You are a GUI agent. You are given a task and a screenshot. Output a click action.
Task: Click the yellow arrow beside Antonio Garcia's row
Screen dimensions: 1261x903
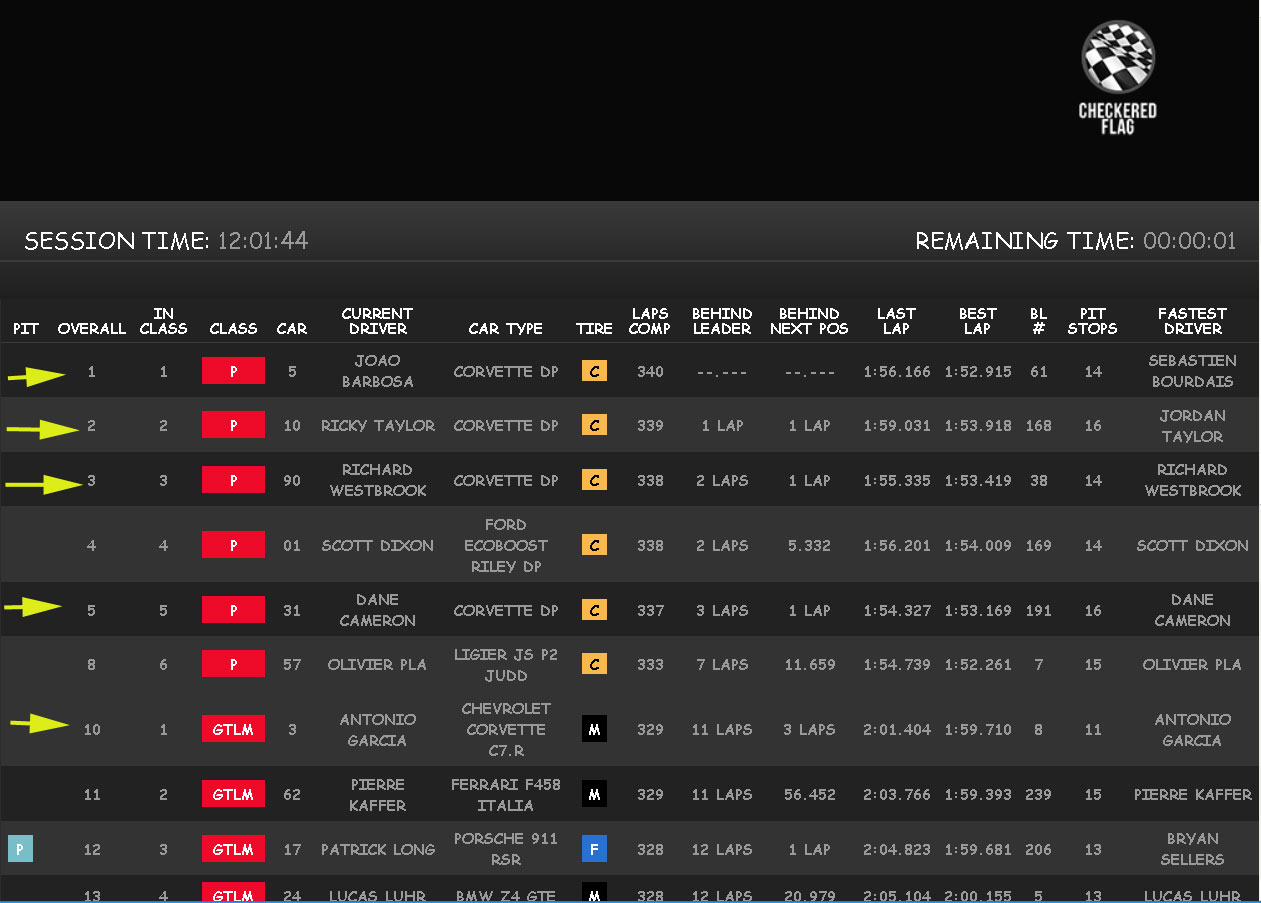[39, 724]
